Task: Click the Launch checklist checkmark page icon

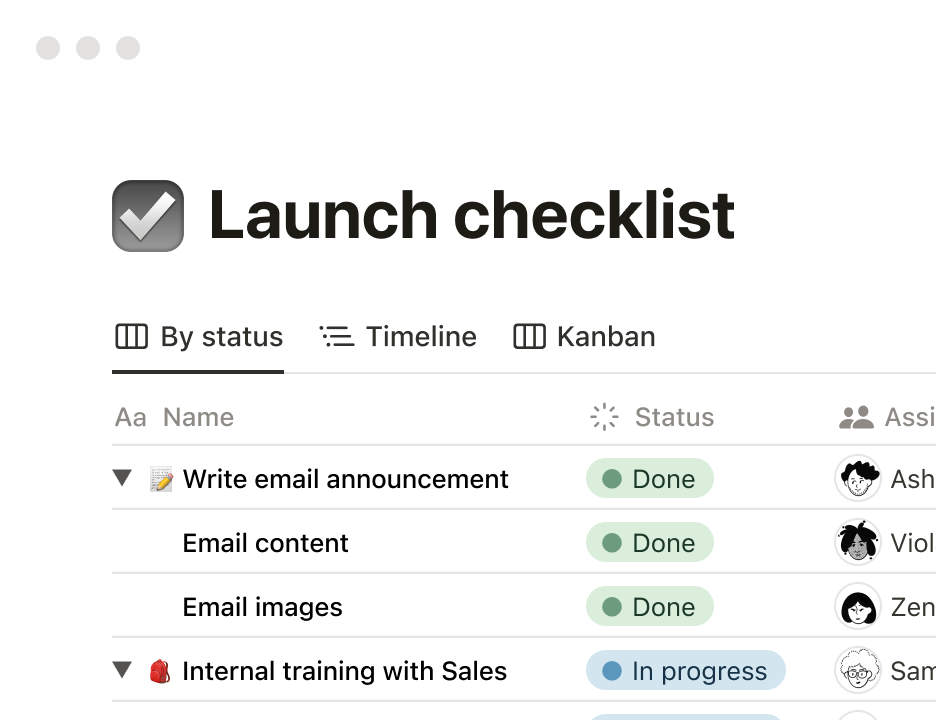Action: pyautogui.click(x=148, y=215)
